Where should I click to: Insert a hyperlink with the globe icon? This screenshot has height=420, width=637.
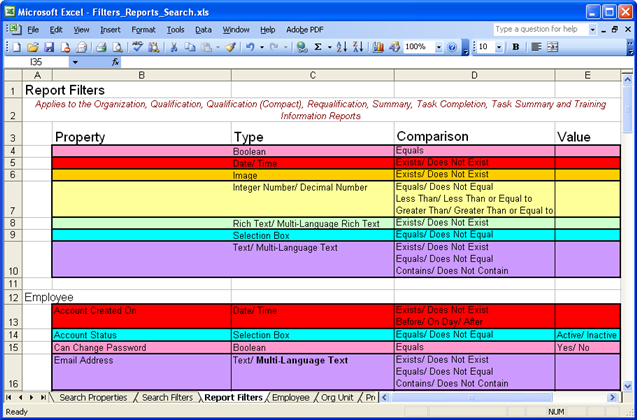point(302,47)
